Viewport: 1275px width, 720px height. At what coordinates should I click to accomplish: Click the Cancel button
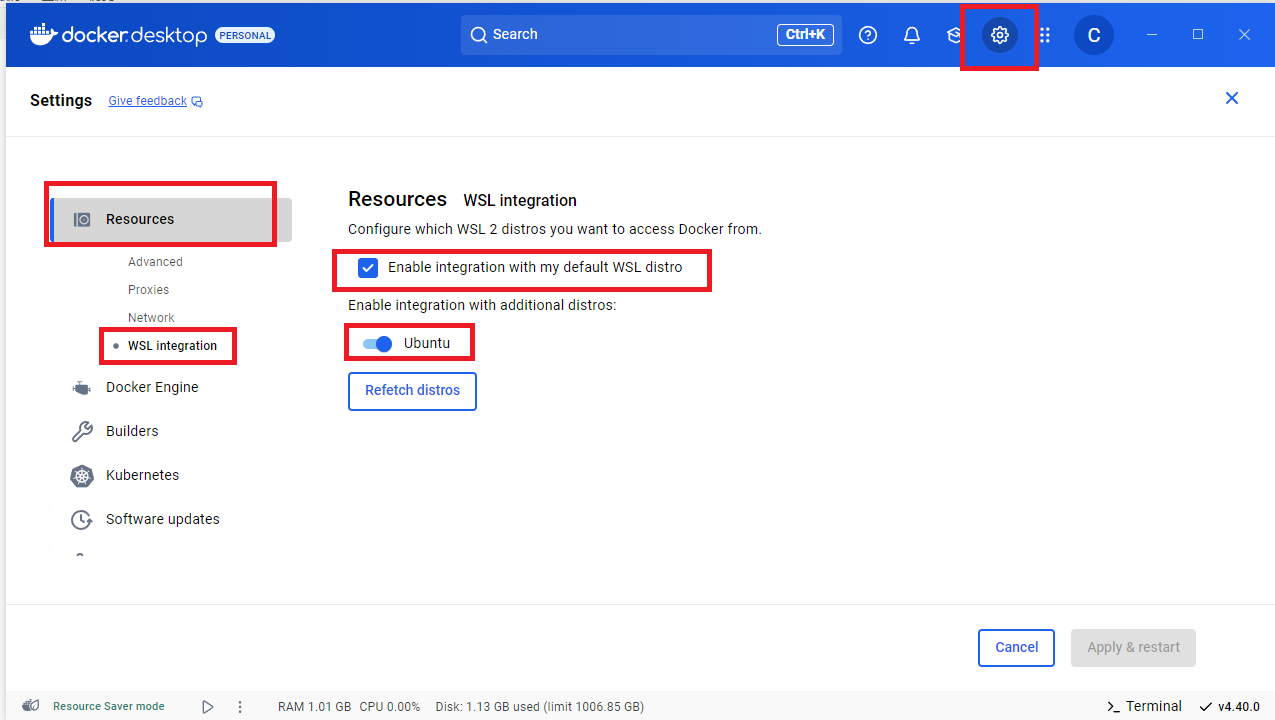(1016, 648)
